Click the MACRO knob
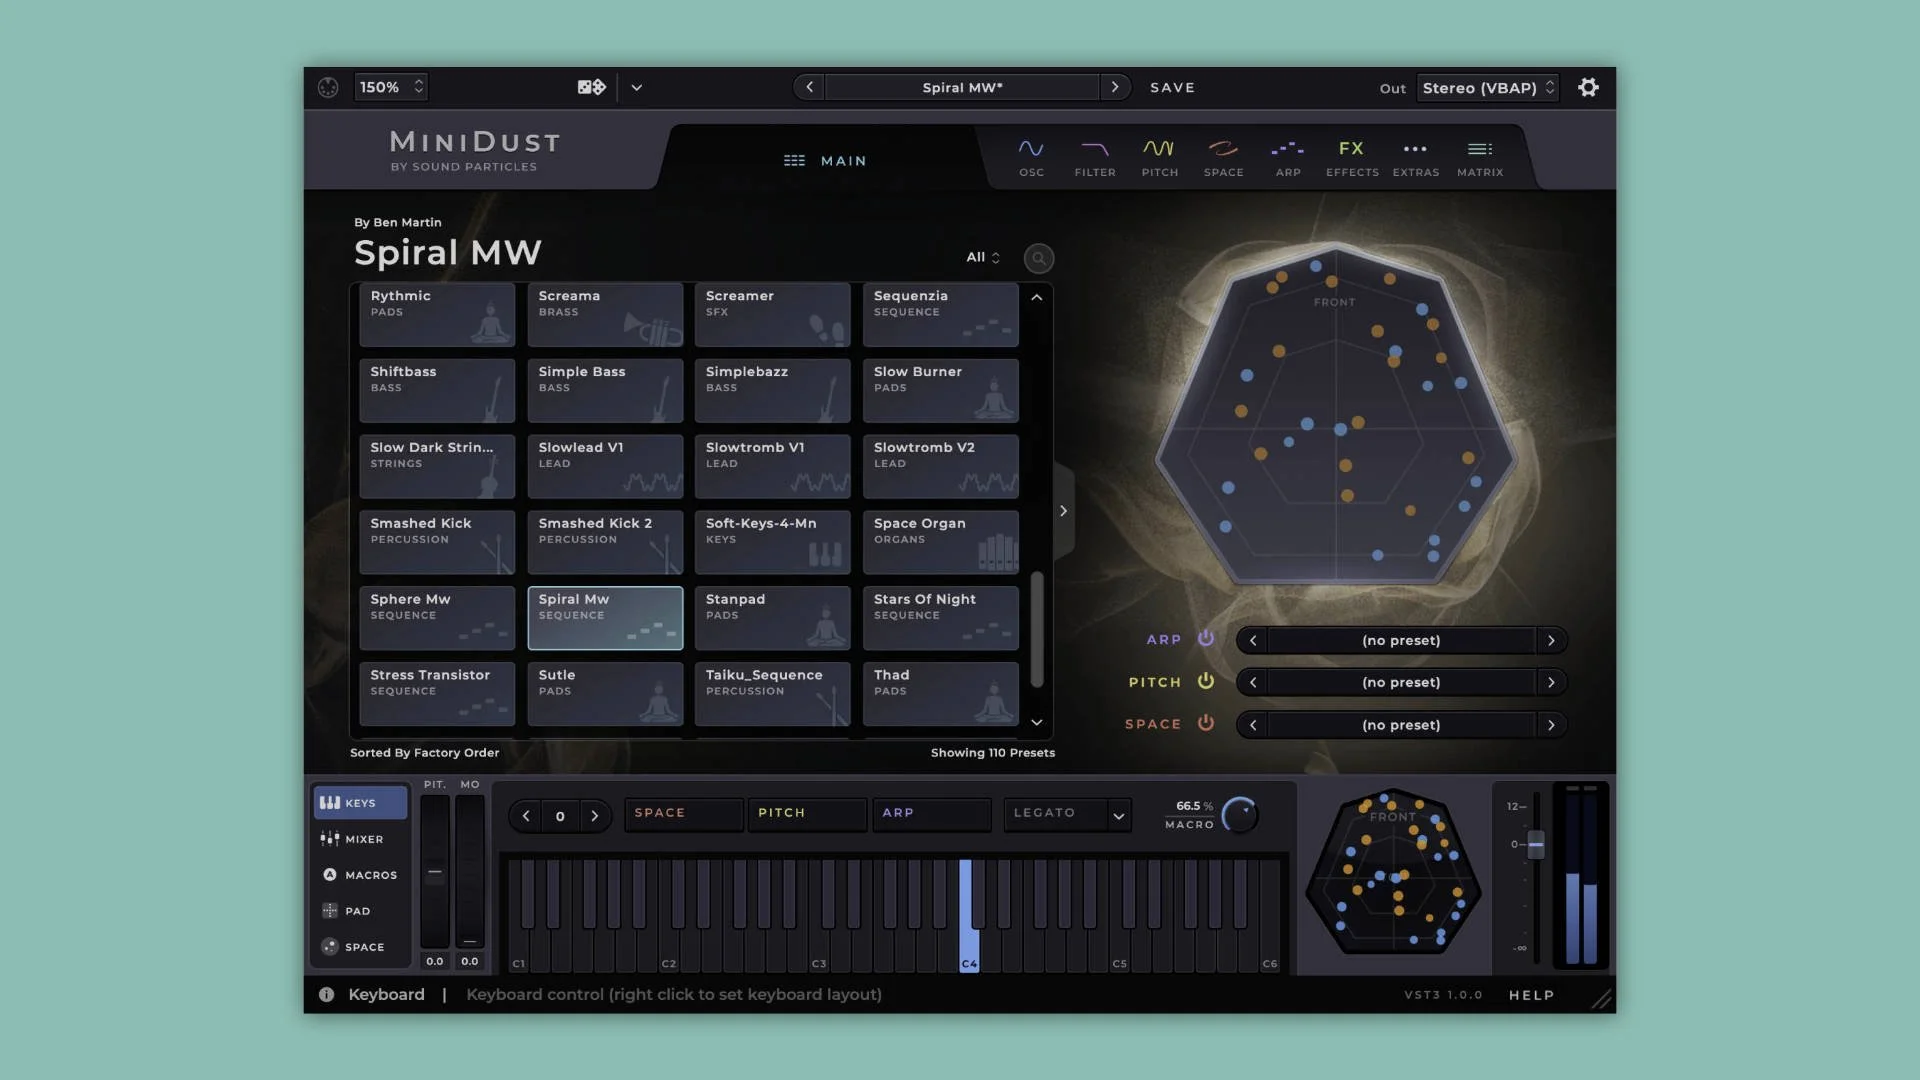The height and width of the screenshot is (1080, 1920). tap(1240, 814)
